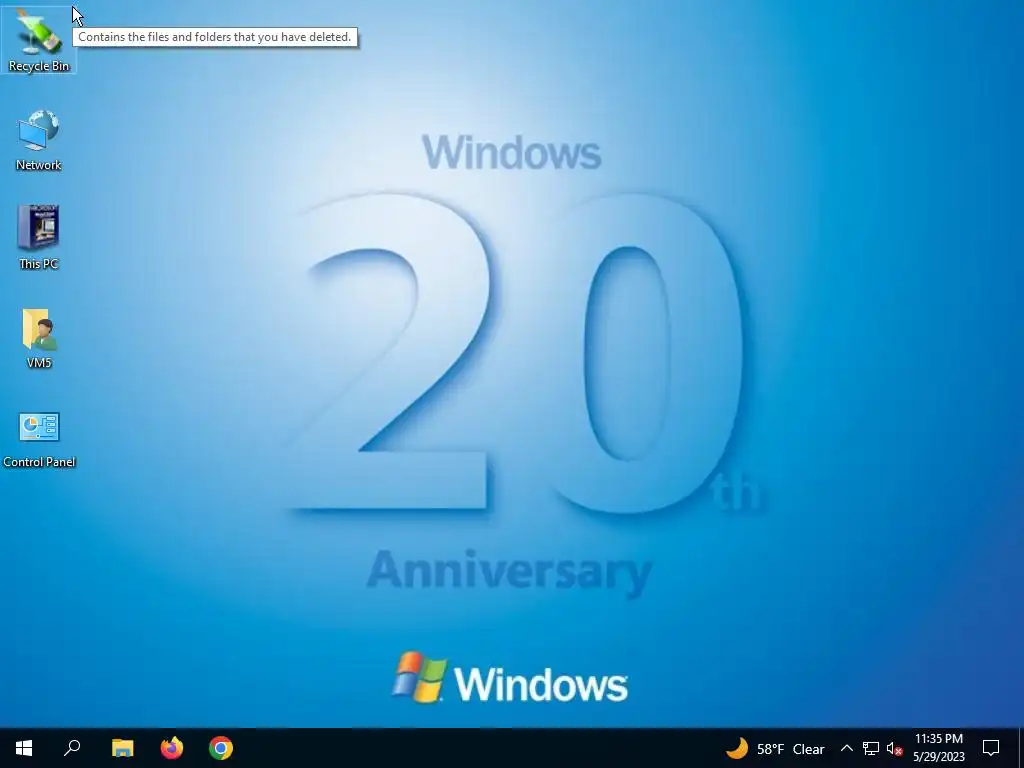The image size is (1024, 768).
Task: Open the Windows Start menu
Action: [x=24, y=748]
